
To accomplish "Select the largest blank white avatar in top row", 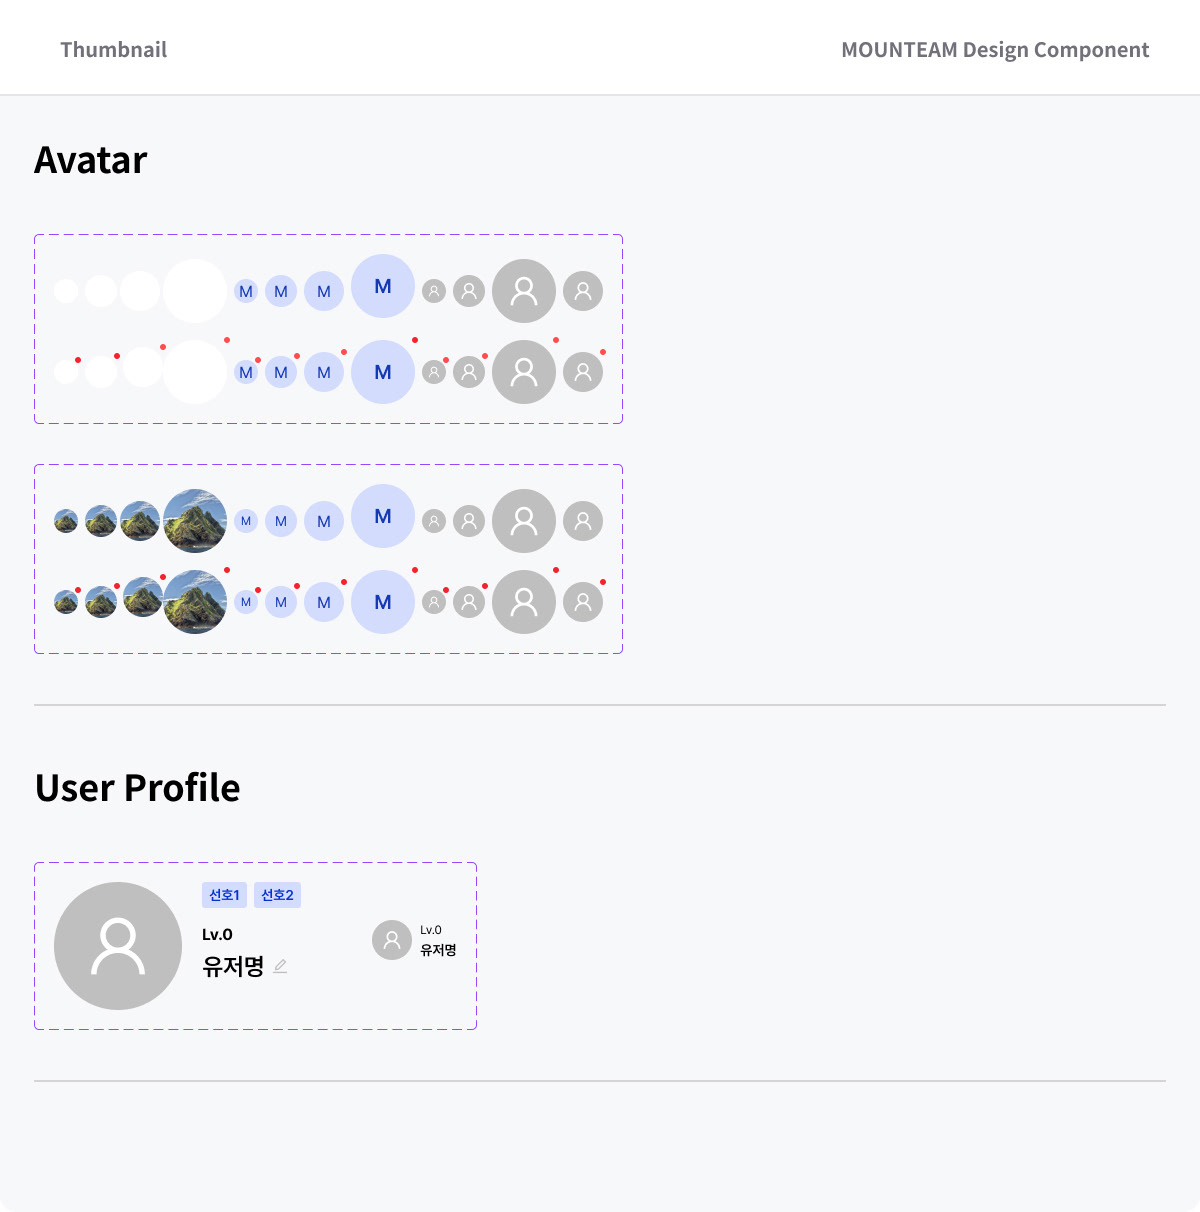I will 195,291.
